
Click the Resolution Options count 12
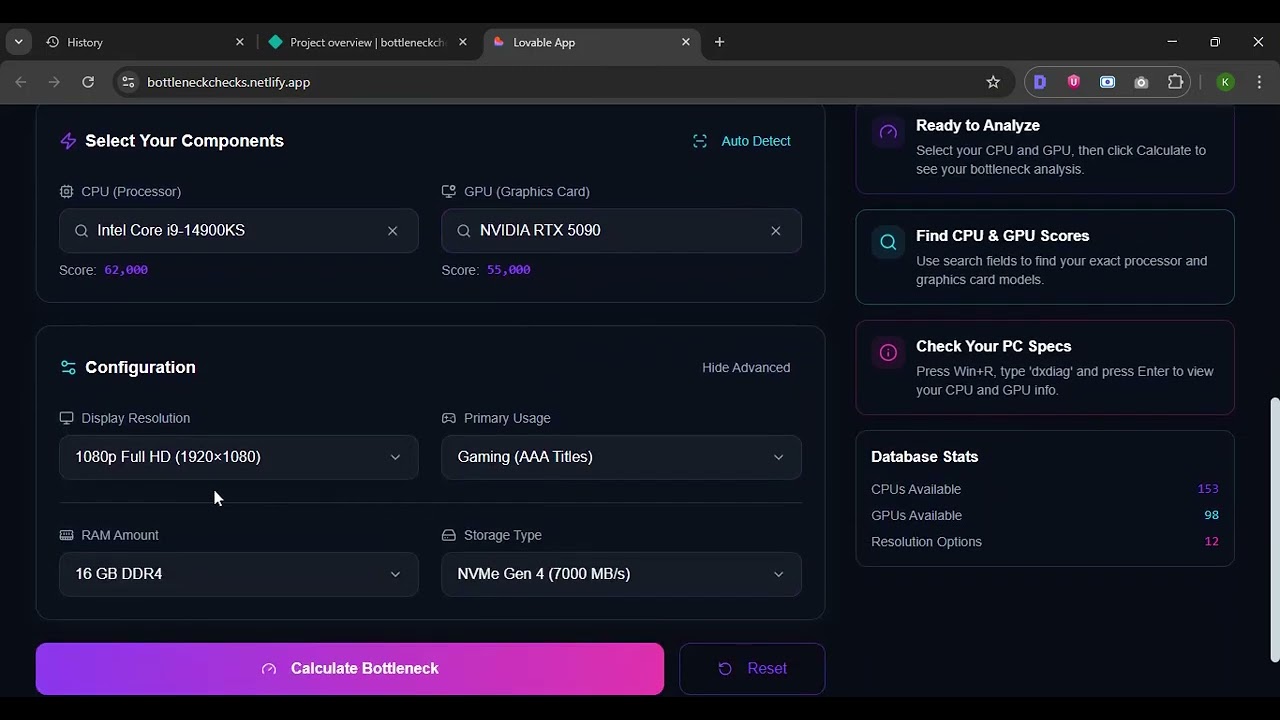pos(1211,542)
